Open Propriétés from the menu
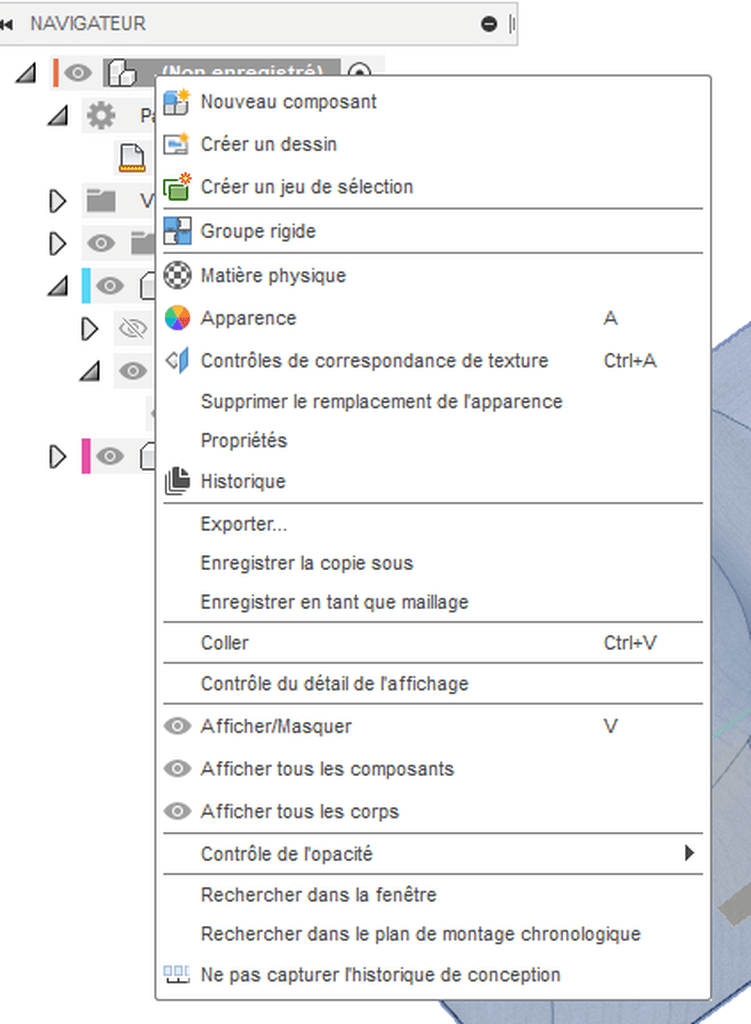 [244, 441]
